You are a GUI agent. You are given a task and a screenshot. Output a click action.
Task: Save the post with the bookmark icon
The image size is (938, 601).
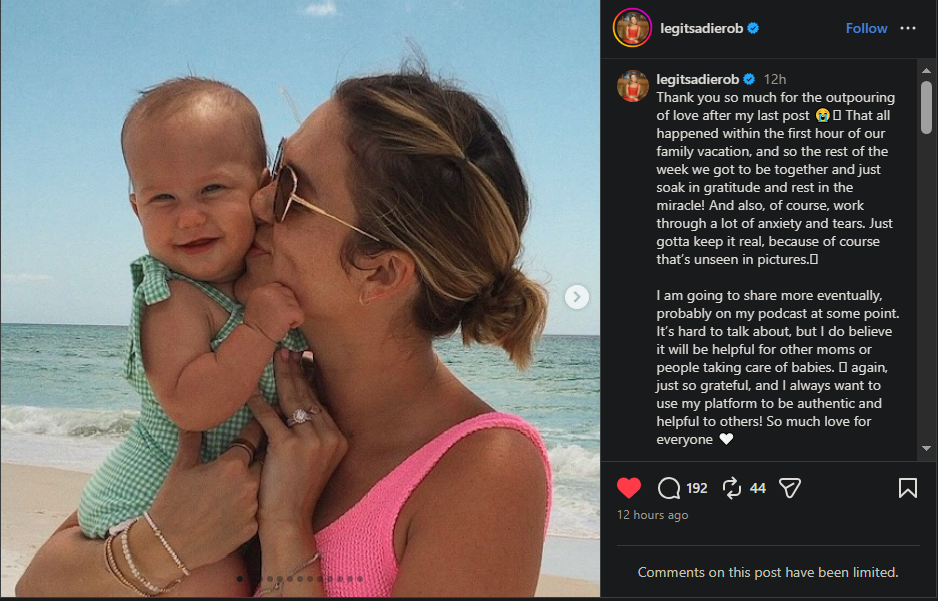pyautogui.click(x=907, y=488)
